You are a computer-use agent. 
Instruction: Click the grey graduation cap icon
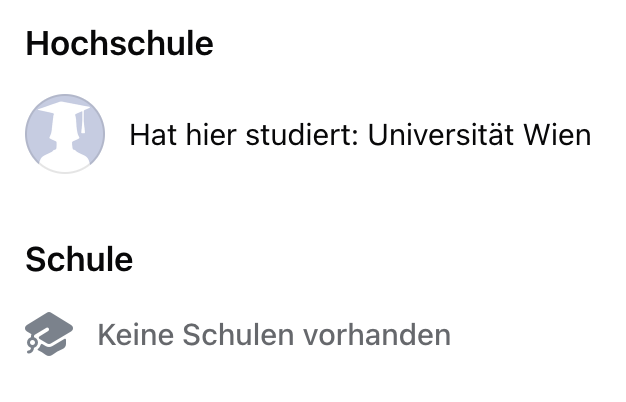[49, 334]
